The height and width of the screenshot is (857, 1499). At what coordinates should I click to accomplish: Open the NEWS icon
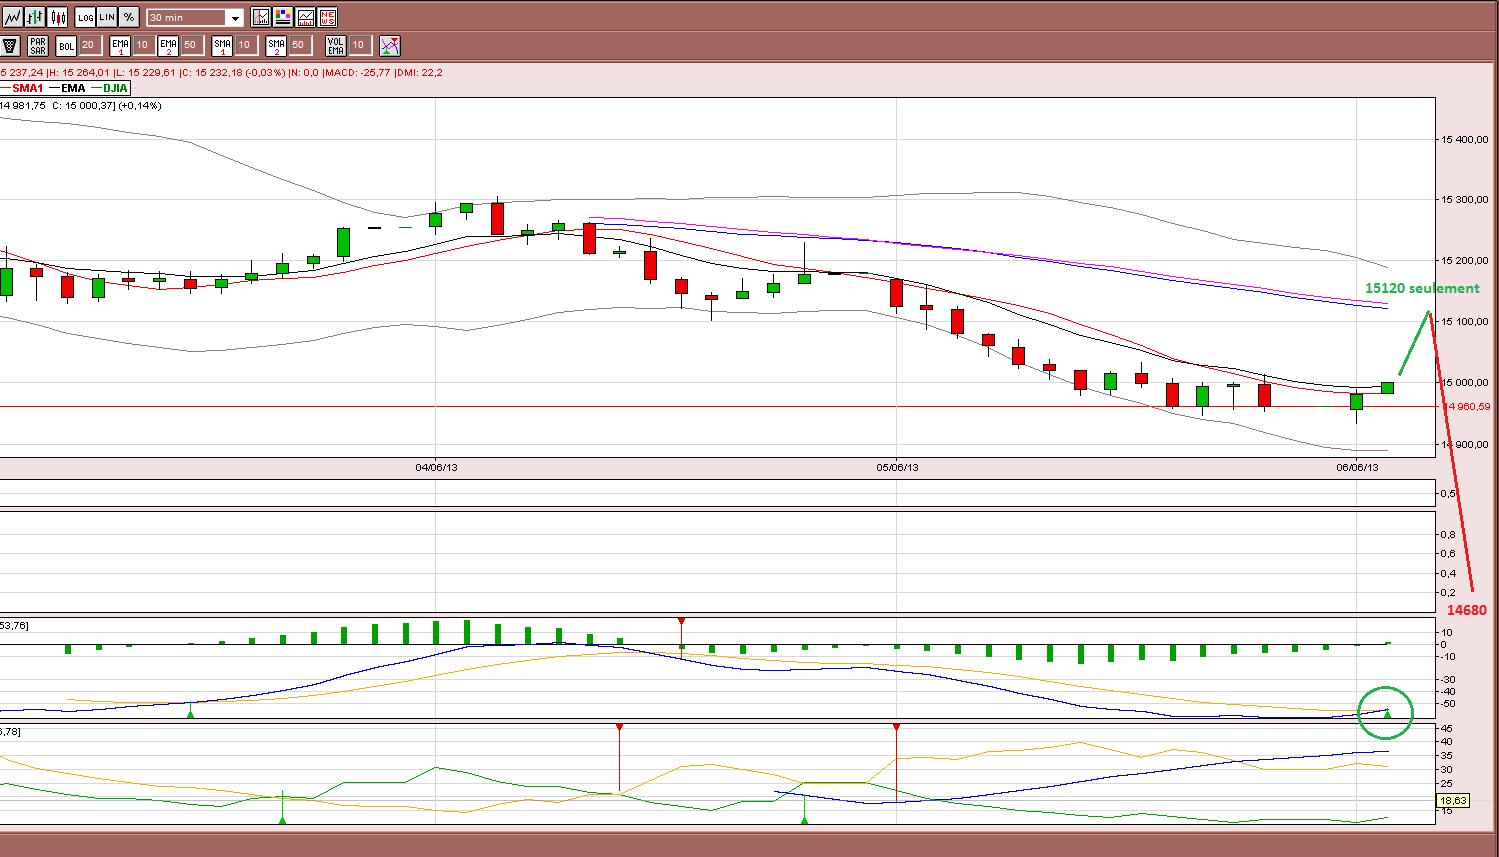point(327,17)
